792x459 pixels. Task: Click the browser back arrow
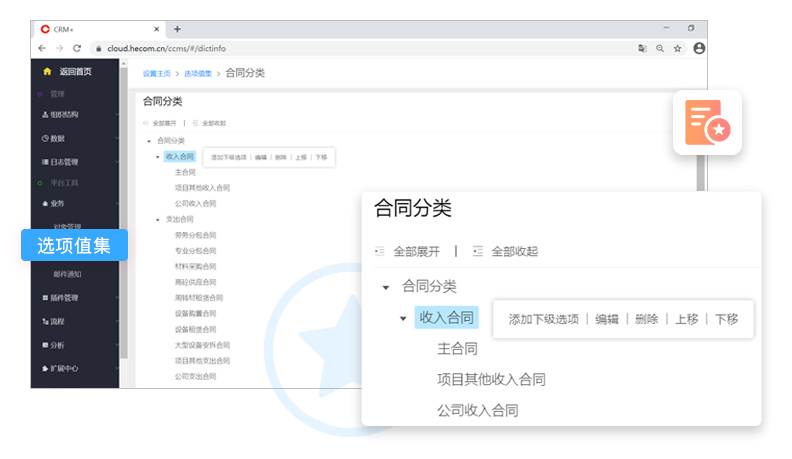pyautogui.click(x=43, y=48)
